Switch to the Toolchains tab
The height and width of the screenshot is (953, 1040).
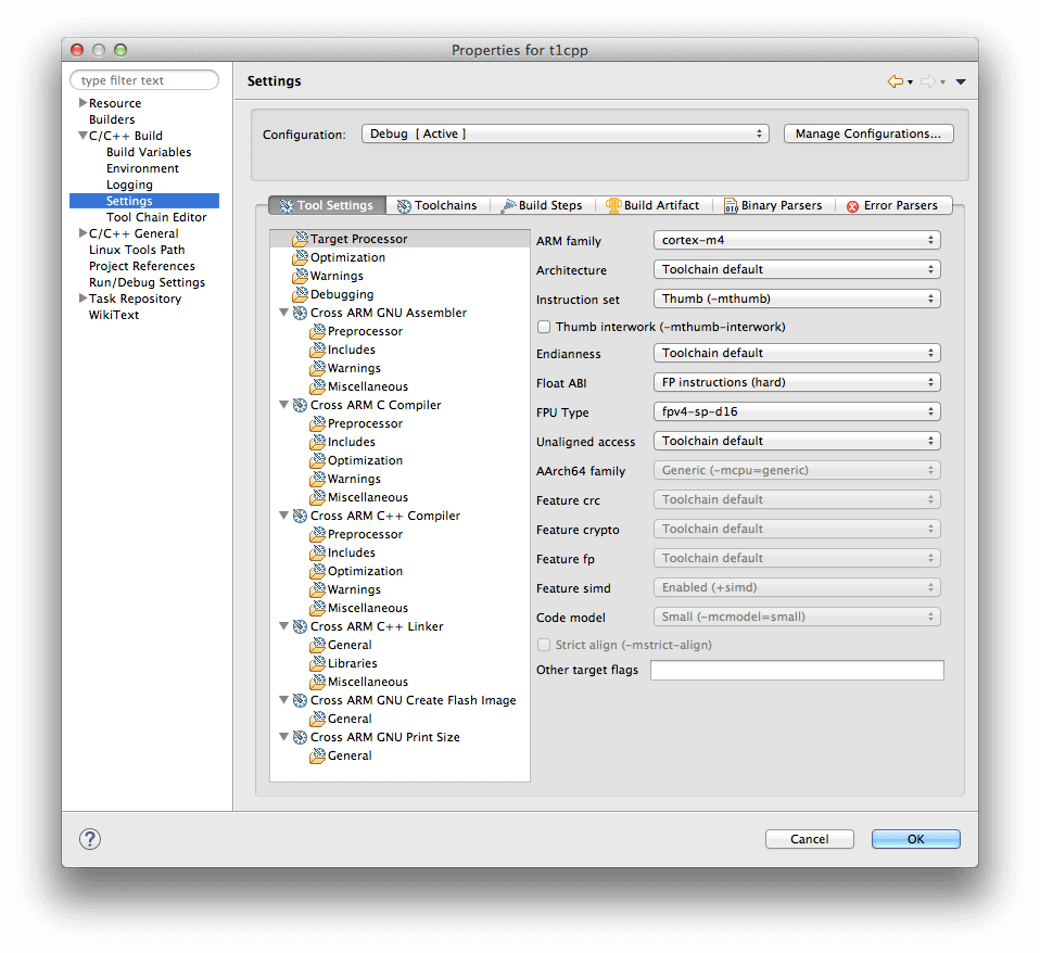pyautogui.click(x=436, y=205)
